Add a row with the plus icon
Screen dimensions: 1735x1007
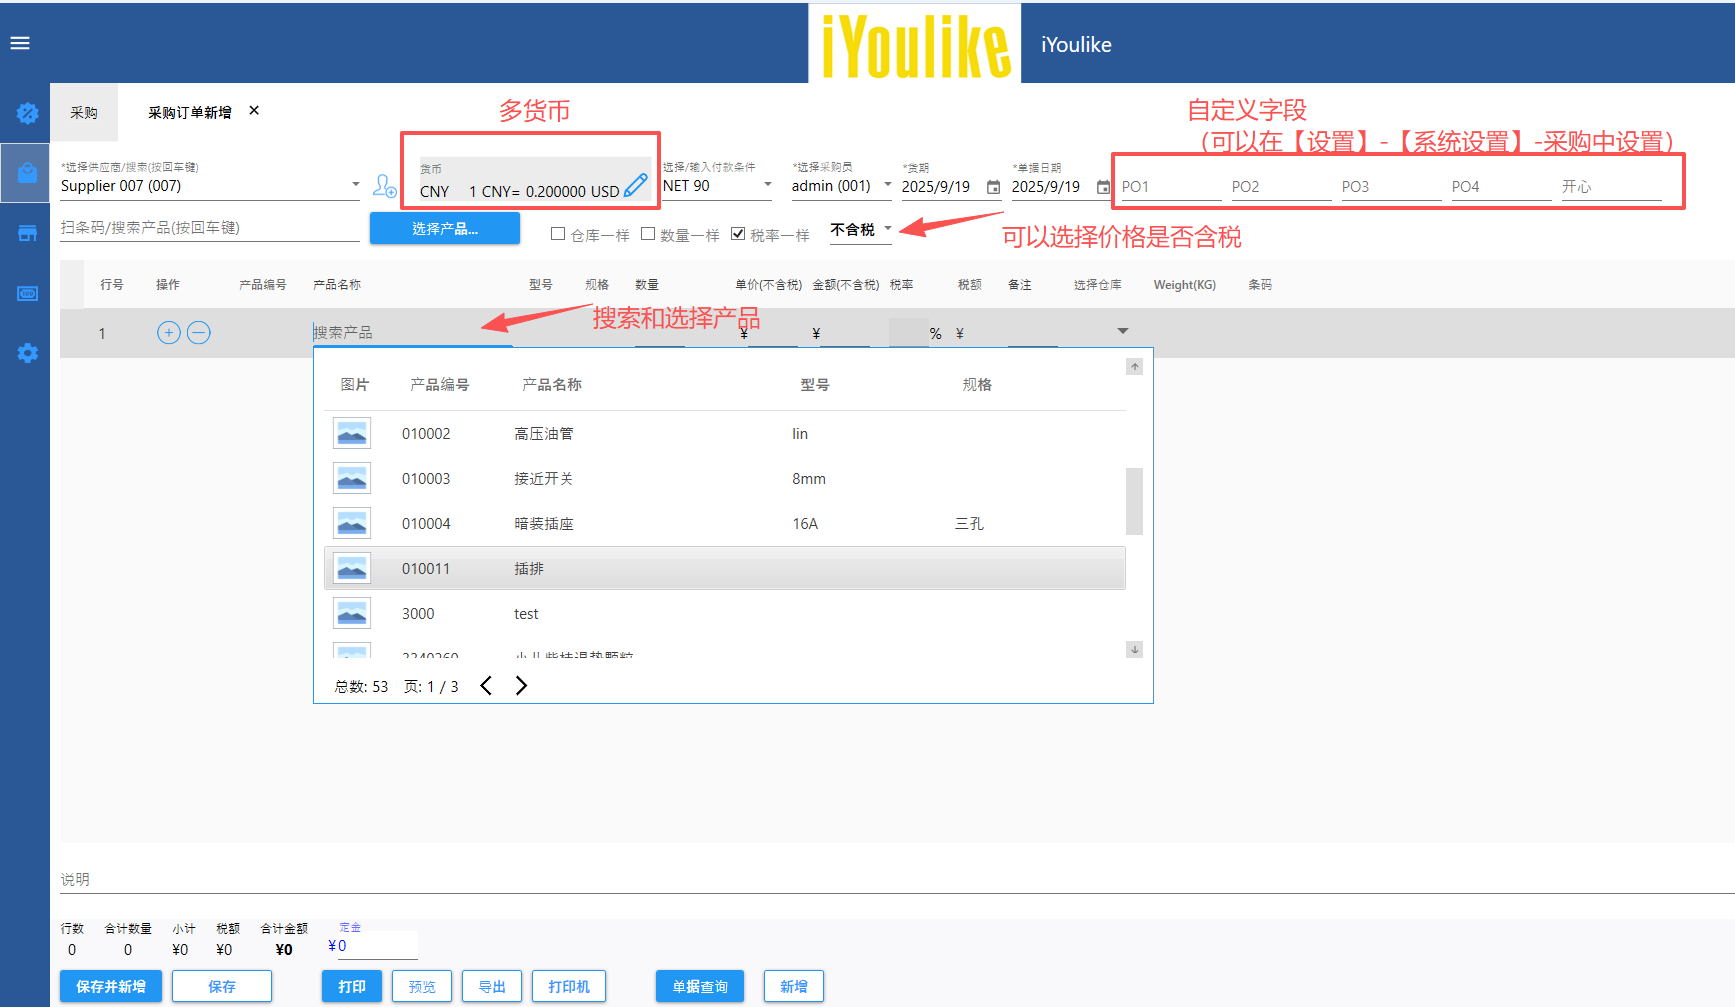(169, 333)
